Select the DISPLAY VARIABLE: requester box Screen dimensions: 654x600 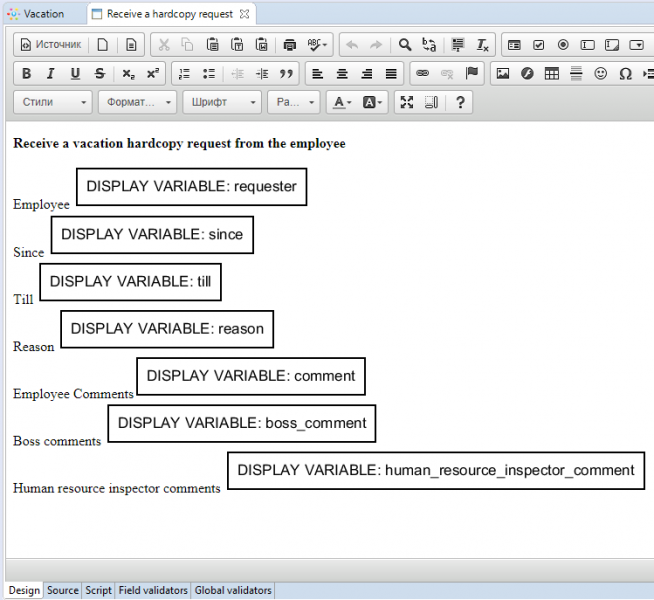tap(191, 187)
